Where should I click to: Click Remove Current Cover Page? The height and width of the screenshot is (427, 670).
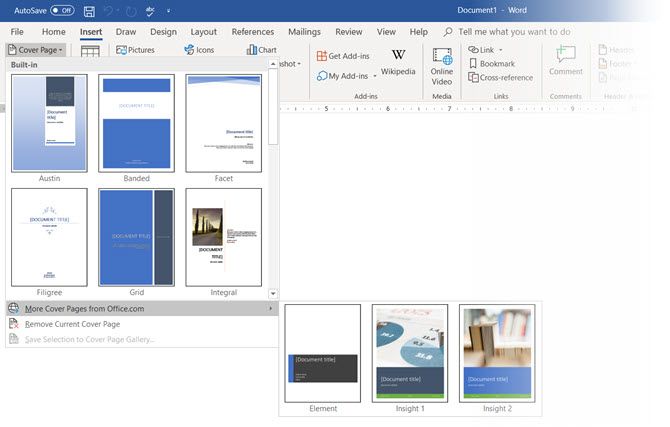pos(142,324)
